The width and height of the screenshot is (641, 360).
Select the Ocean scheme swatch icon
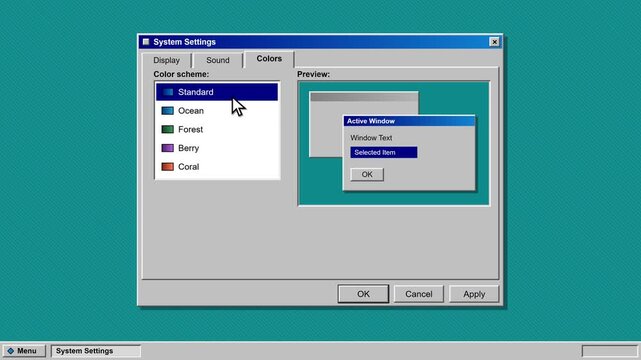pos(168,111)
